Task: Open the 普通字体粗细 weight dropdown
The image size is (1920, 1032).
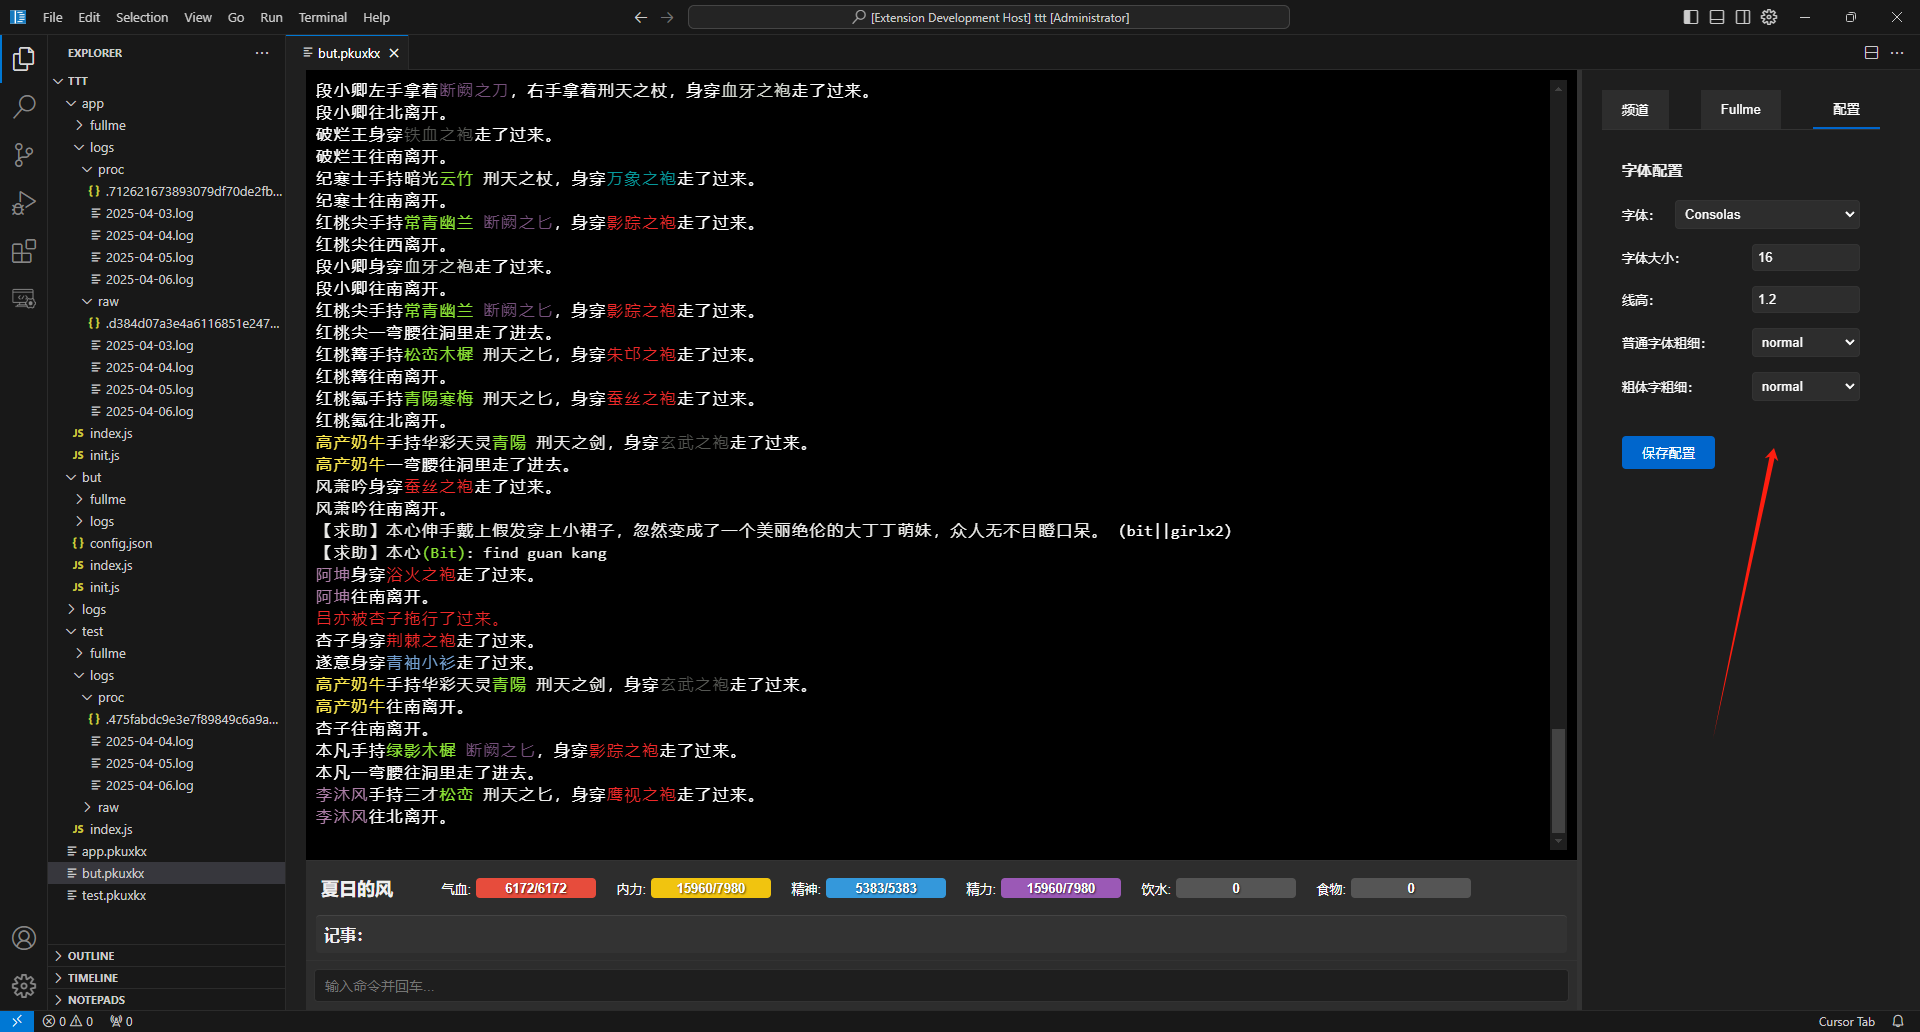Action: 1805,343
